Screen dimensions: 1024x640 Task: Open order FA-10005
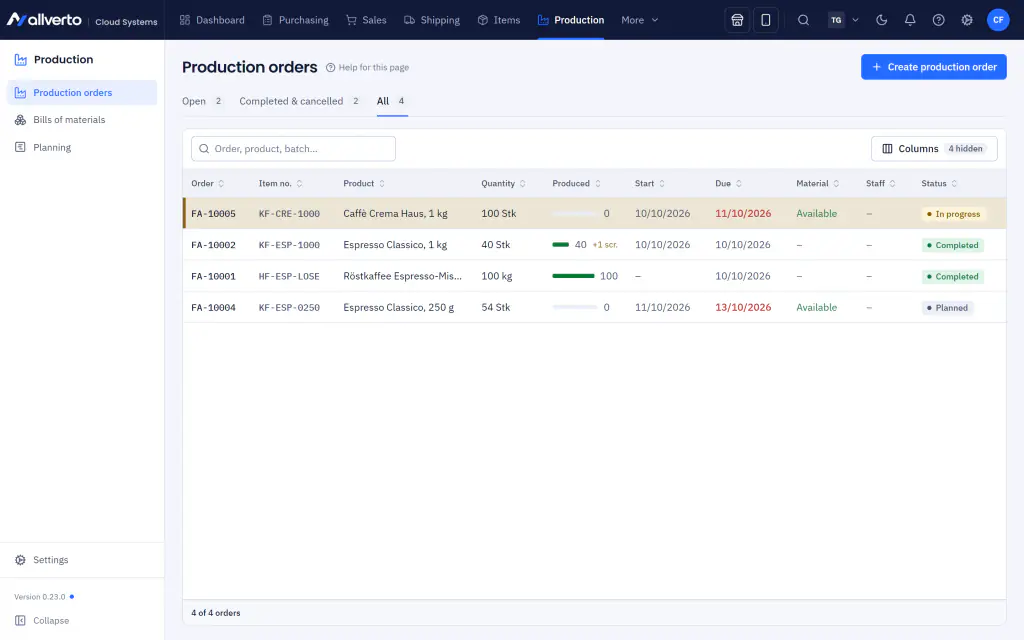pyautogui.click(x=214, y=214)
